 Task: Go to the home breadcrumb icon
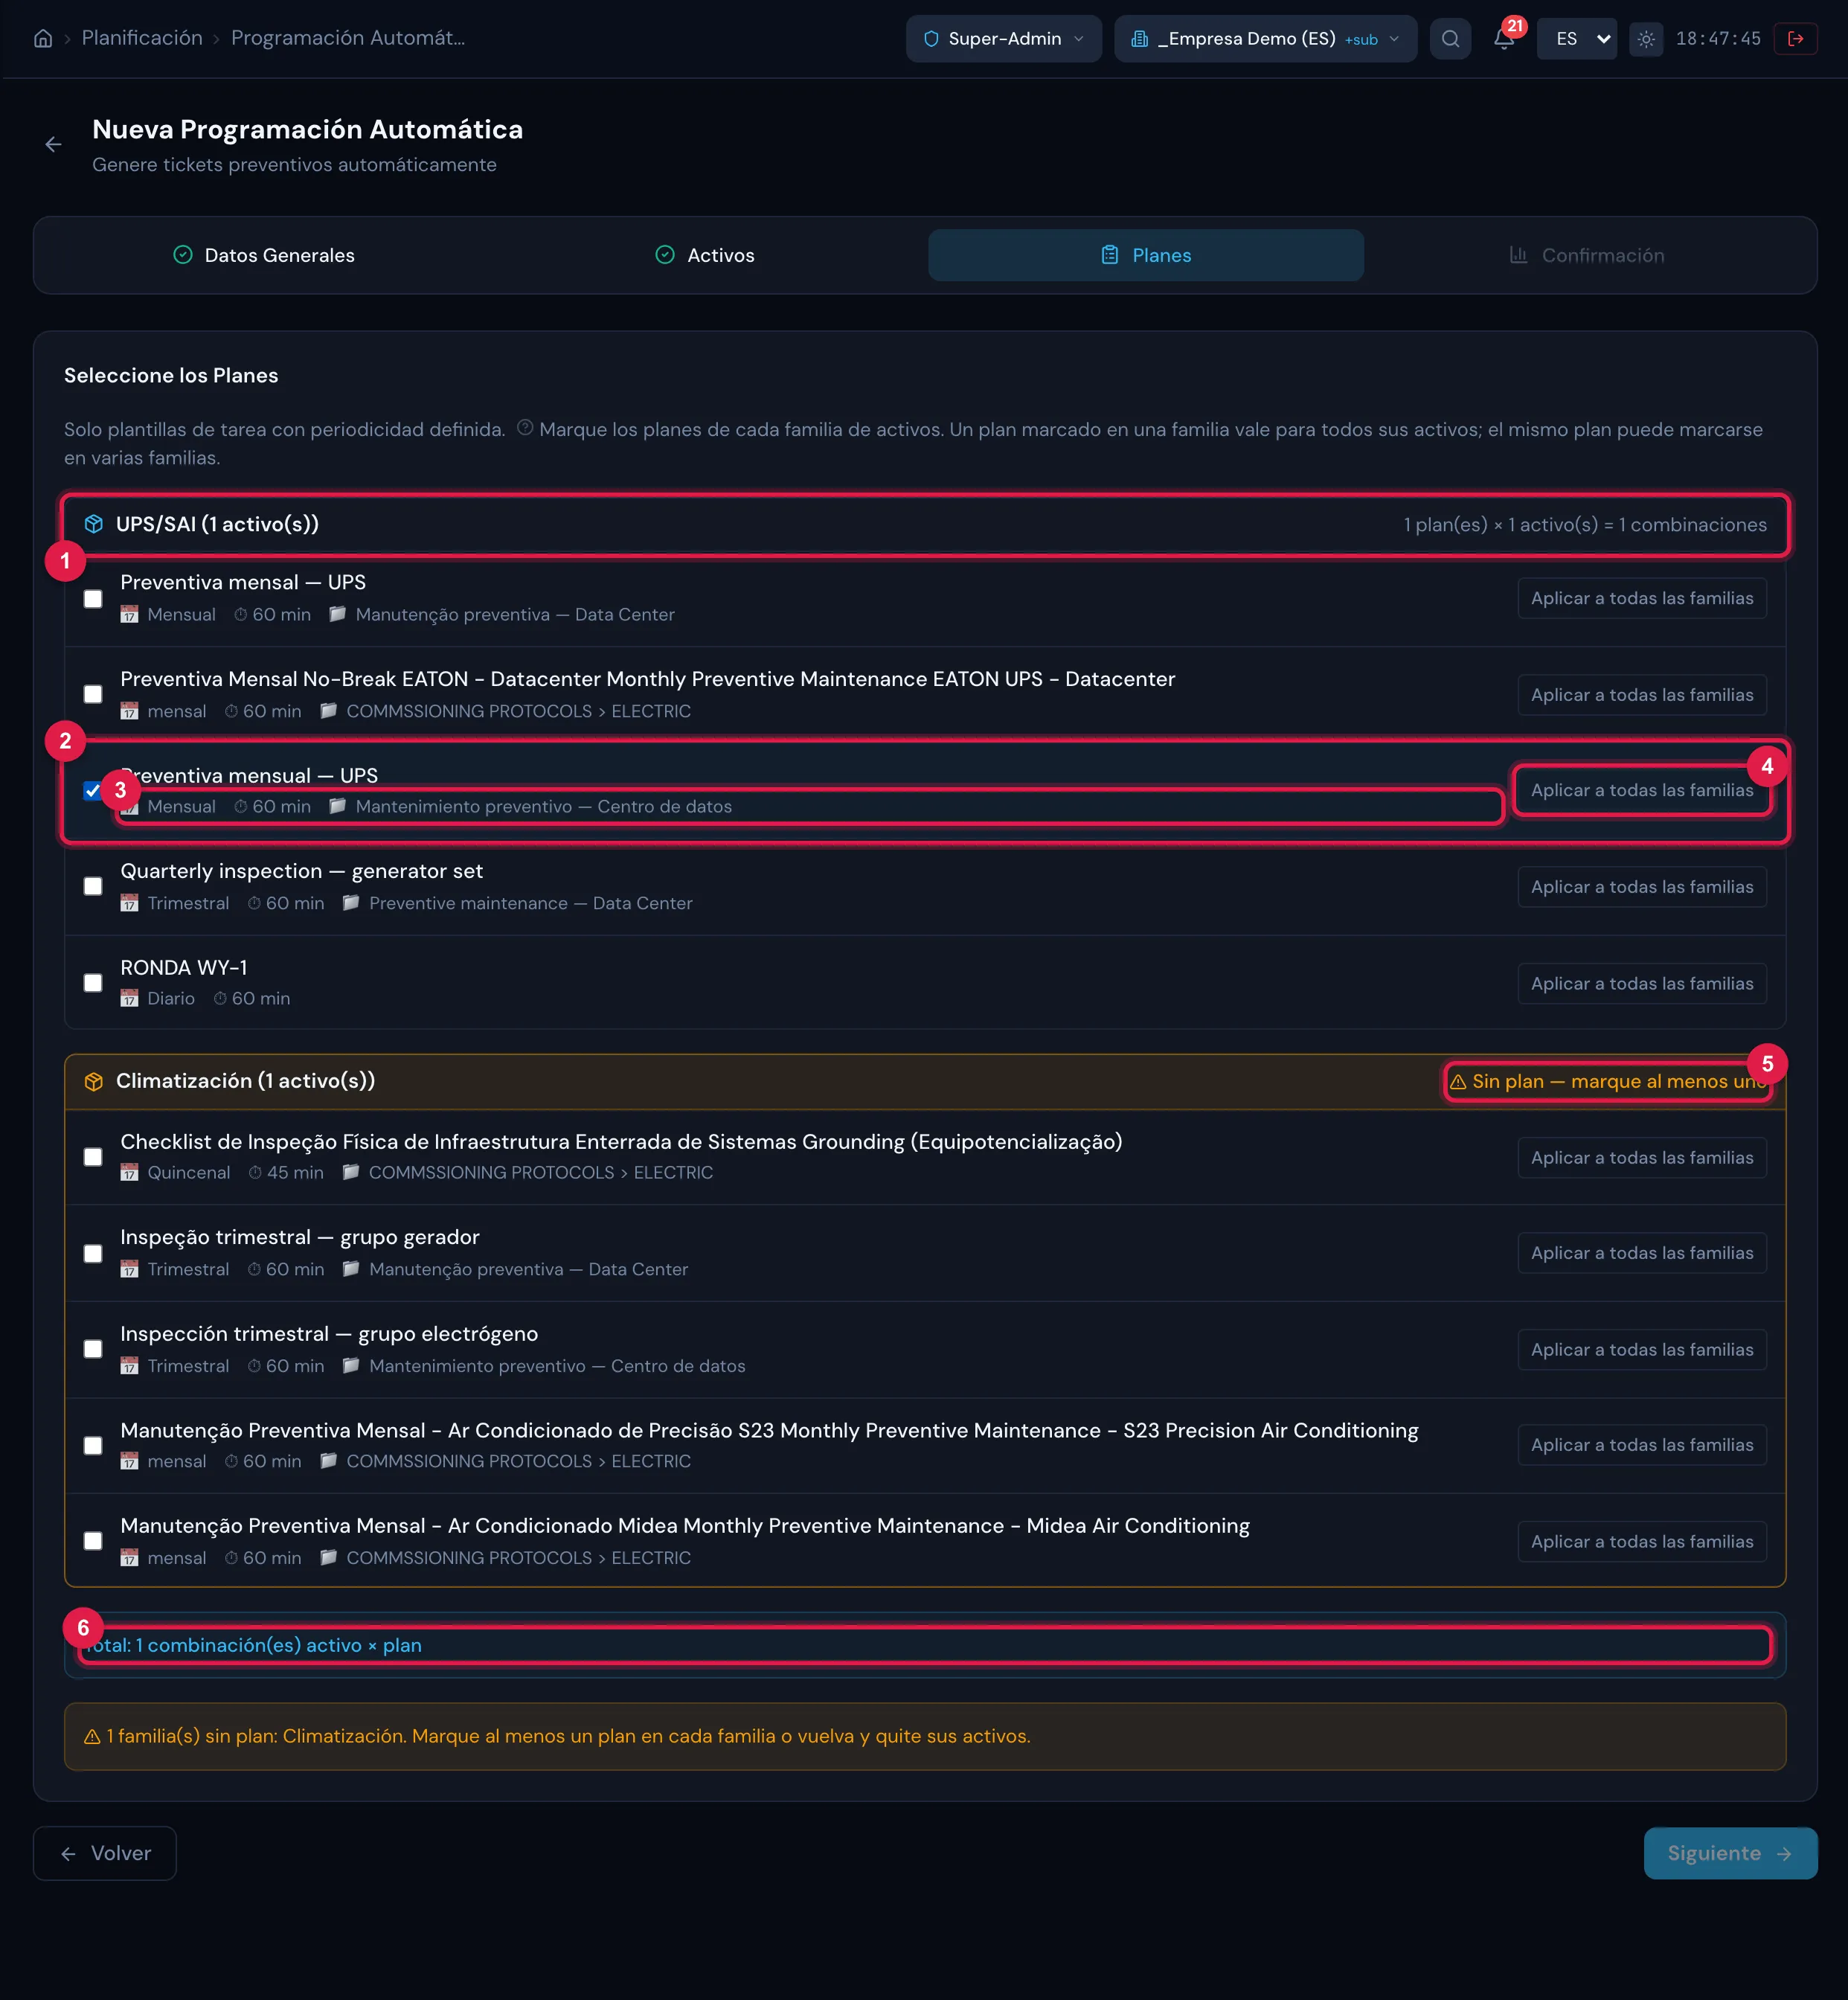click(x=43, y=38)
